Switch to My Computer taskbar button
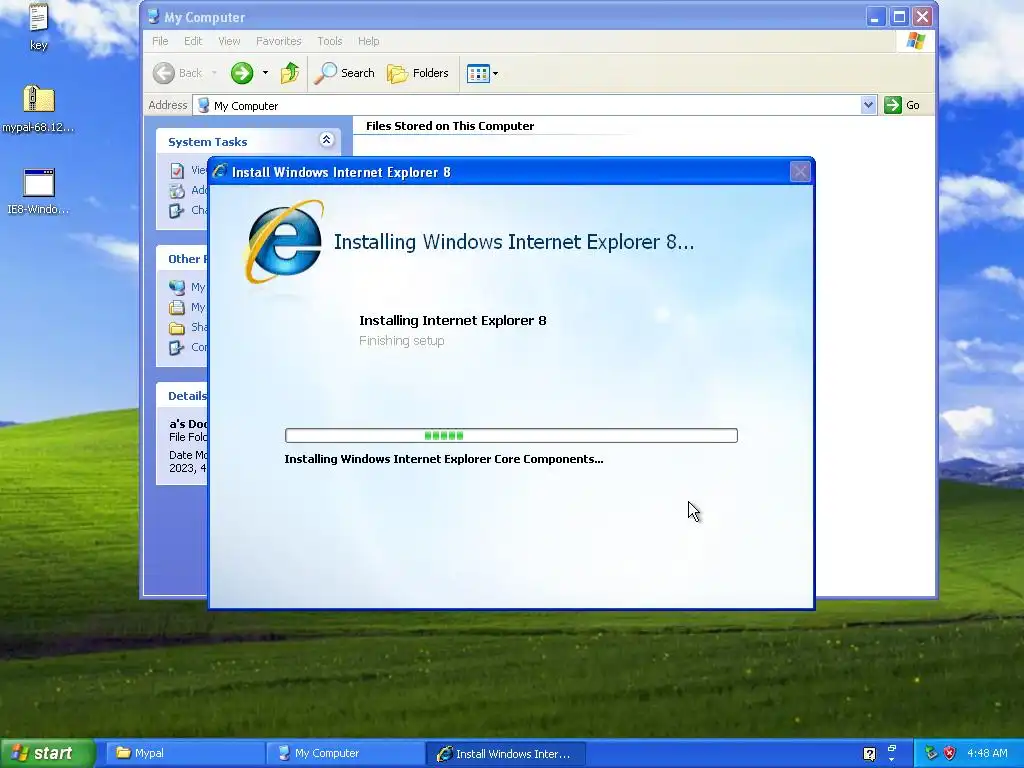 345,754
